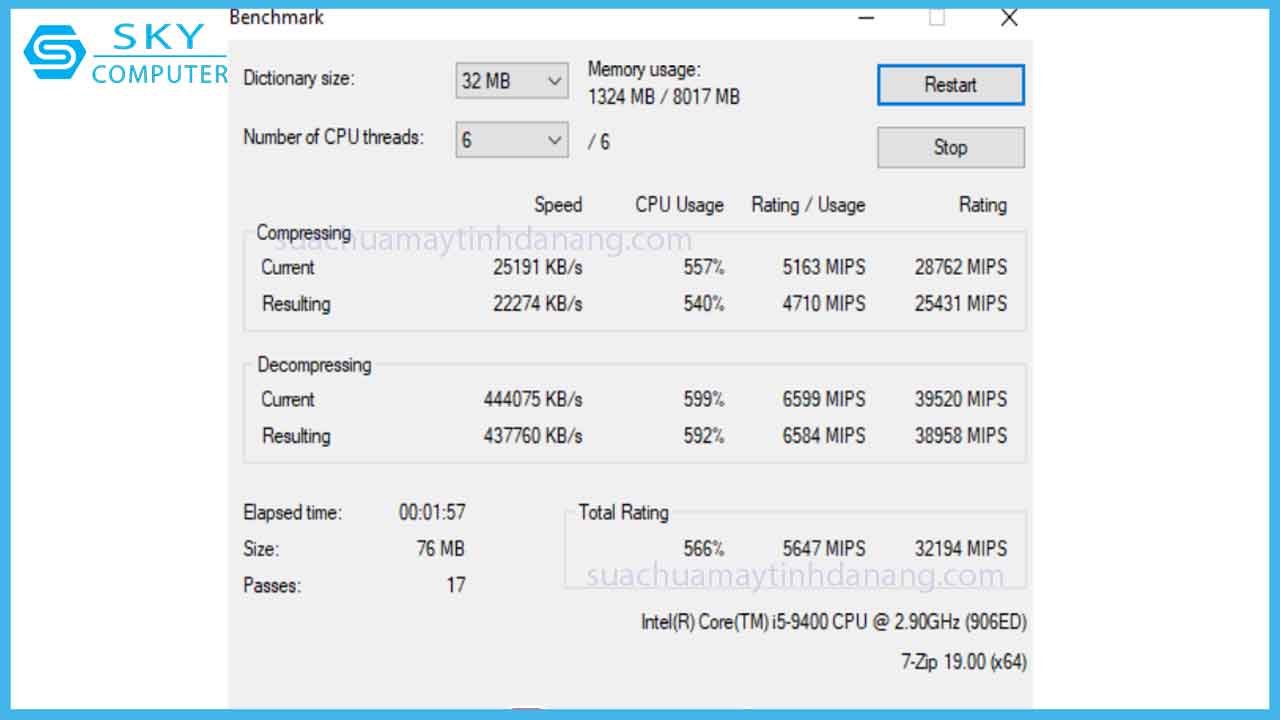The width and height of the screenshot is (1280, 720).
Task: Open the Number of CPU threads dropdown
Action: pos(512,140)
